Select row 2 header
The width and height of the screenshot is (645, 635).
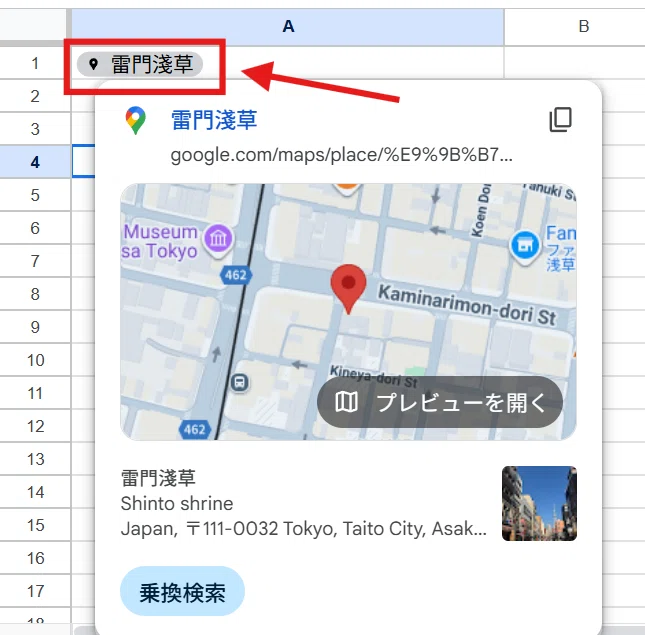(35, 96)
